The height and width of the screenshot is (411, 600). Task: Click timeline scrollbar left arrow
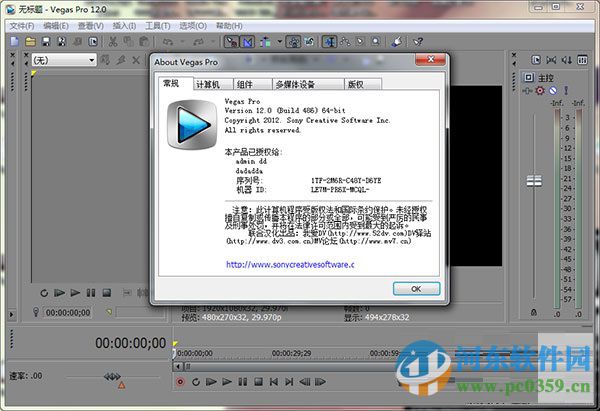point(178,367)
